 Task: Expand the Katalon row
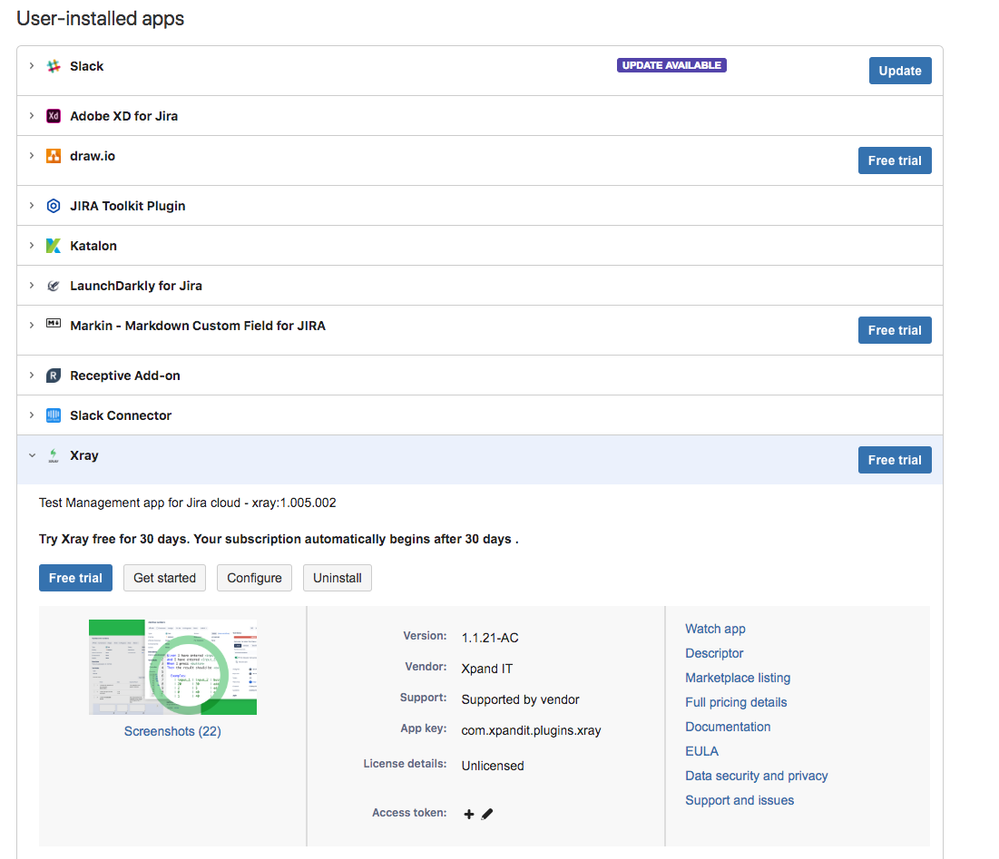pyautogui.click(x=31, y=245)
